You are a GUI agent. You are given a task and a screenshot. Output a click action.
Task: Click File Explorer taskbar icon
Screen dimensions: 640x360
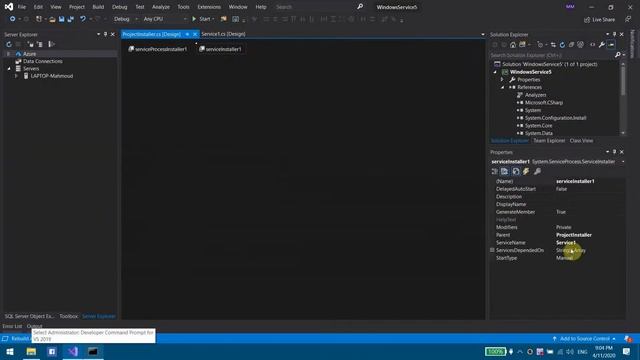pos(31,351)
